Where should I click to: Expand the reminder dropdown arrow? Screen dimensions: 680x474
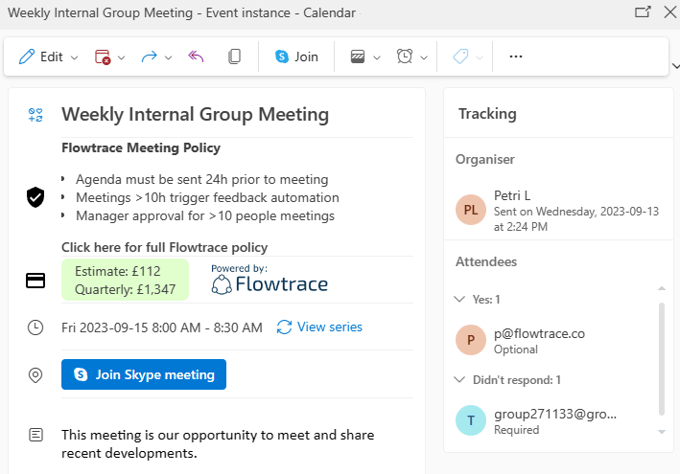424,57
